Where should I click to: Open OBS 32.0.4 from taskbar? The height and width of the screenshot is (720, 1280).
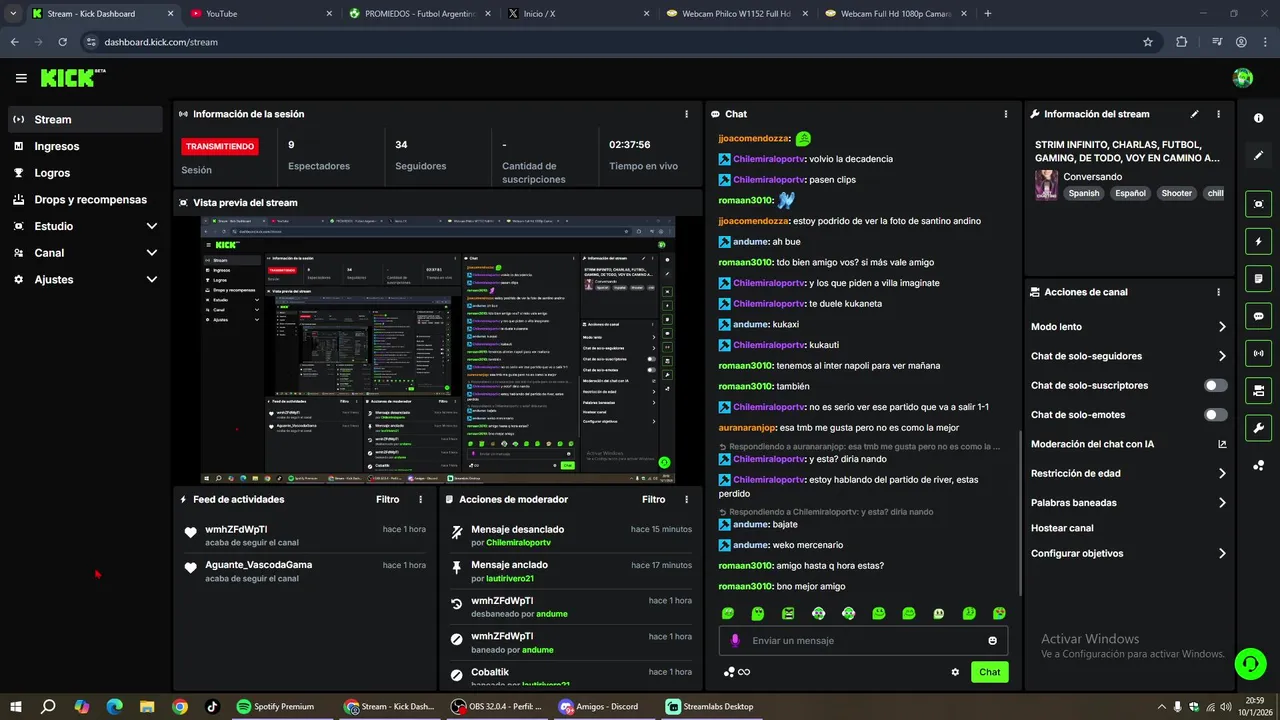click(497, 706)
